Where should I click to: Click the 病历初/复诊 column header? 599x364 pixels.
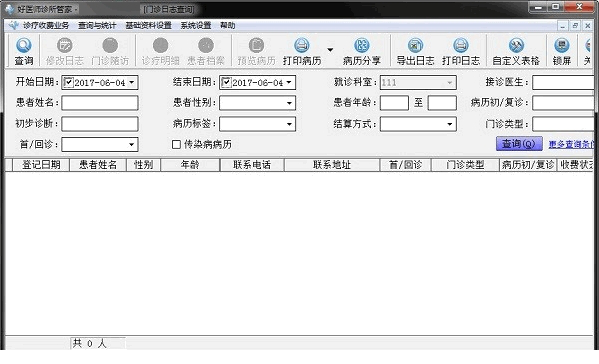528,165
